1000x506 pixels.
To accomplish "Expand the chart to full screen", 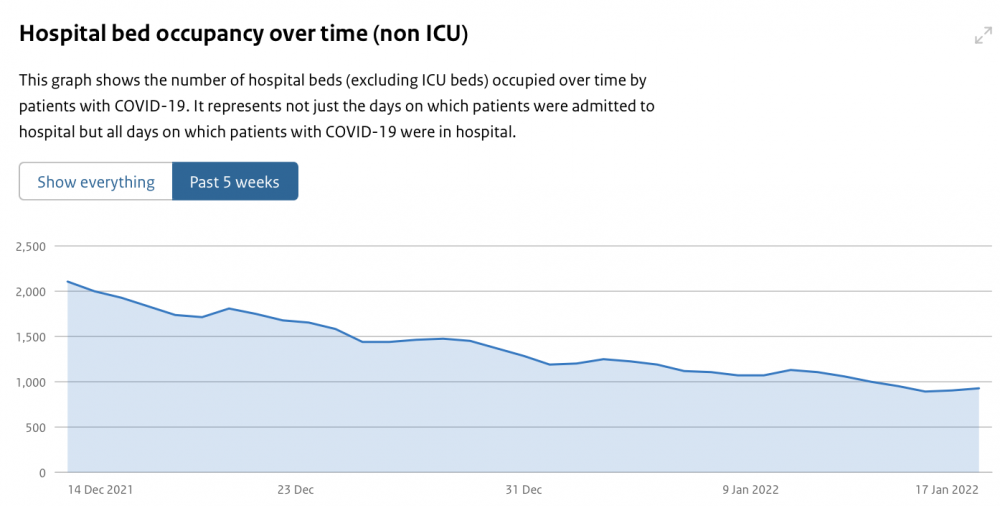I will [983, 36].
